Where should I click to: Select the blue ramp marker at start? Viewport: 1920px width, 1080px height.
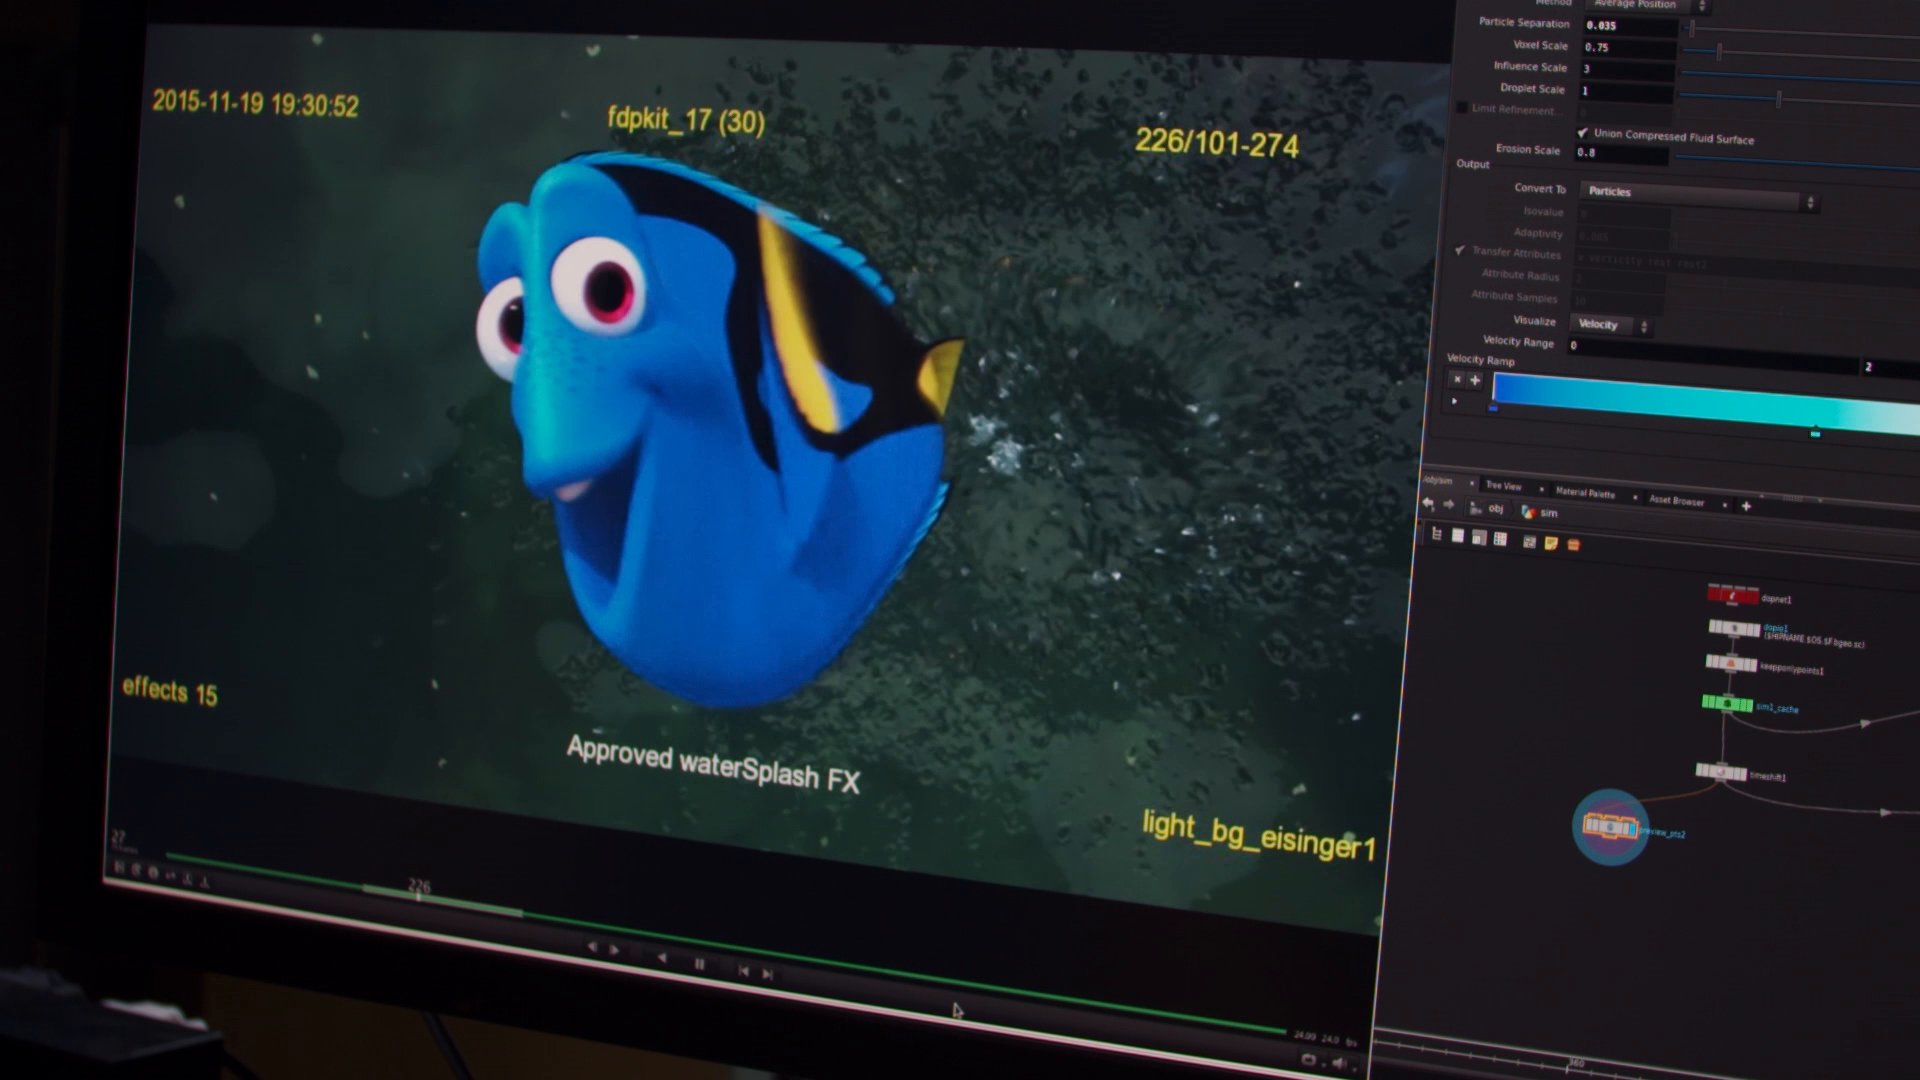pos(1493,408)
